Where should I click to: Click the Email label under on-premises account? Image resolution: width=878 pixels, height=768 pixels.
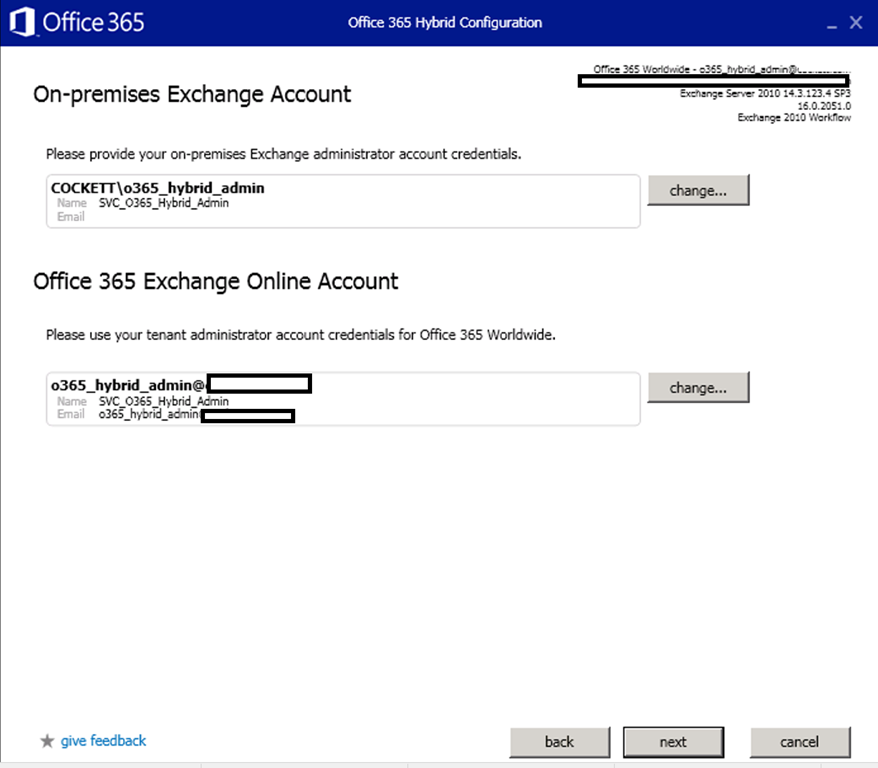coord(71,217)
